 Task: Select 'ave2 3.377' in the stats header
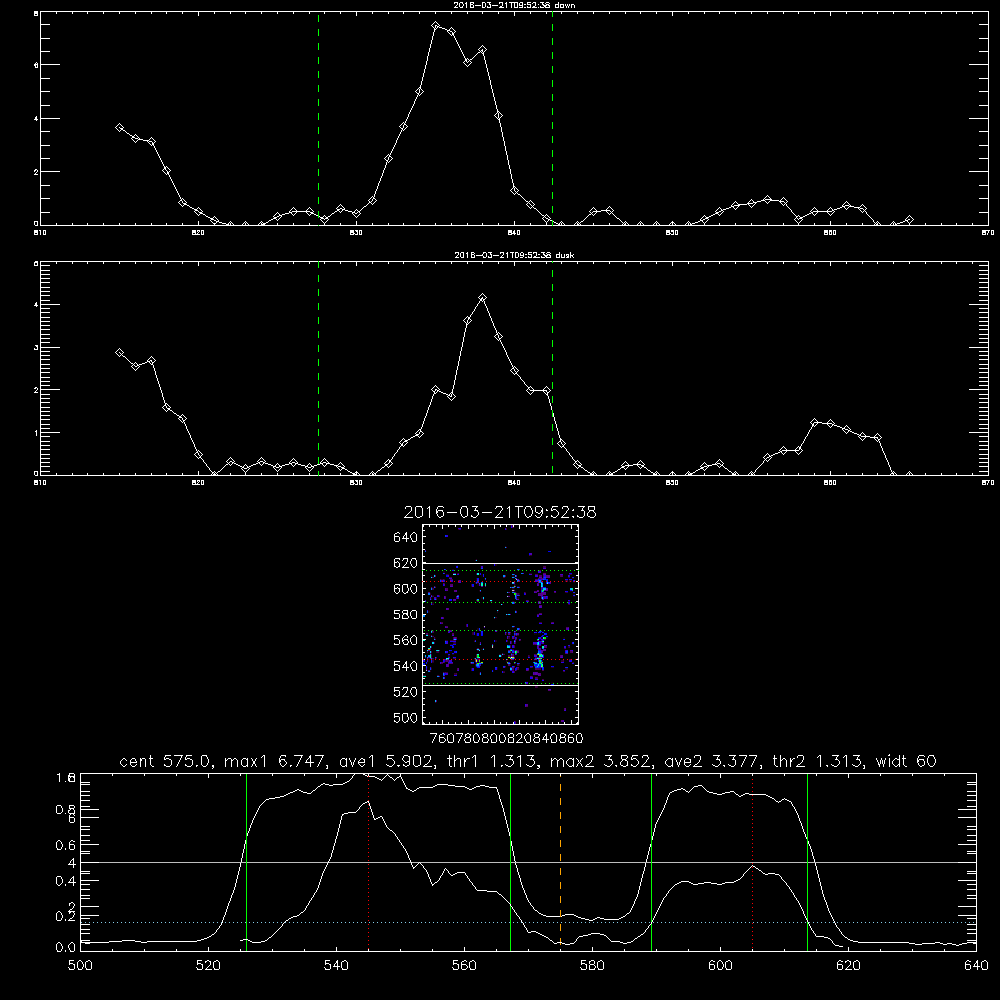click(712, 761)
